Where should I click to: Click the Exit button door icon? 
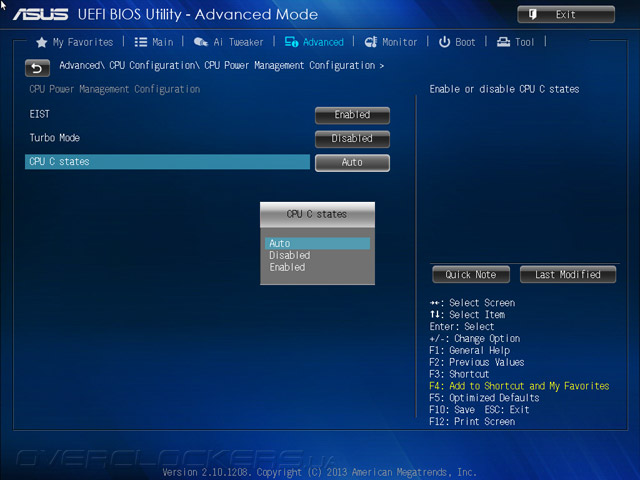[533, 14]
